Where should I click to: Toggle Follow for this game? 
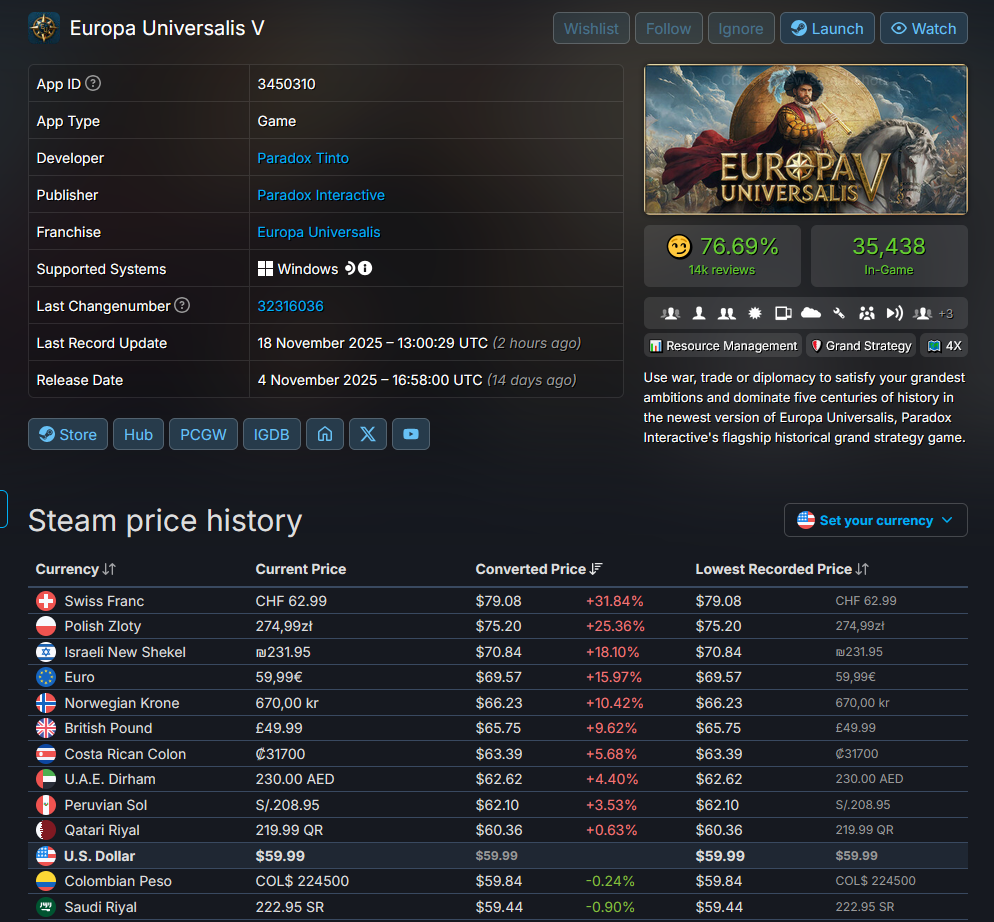[x=668, y=29]
